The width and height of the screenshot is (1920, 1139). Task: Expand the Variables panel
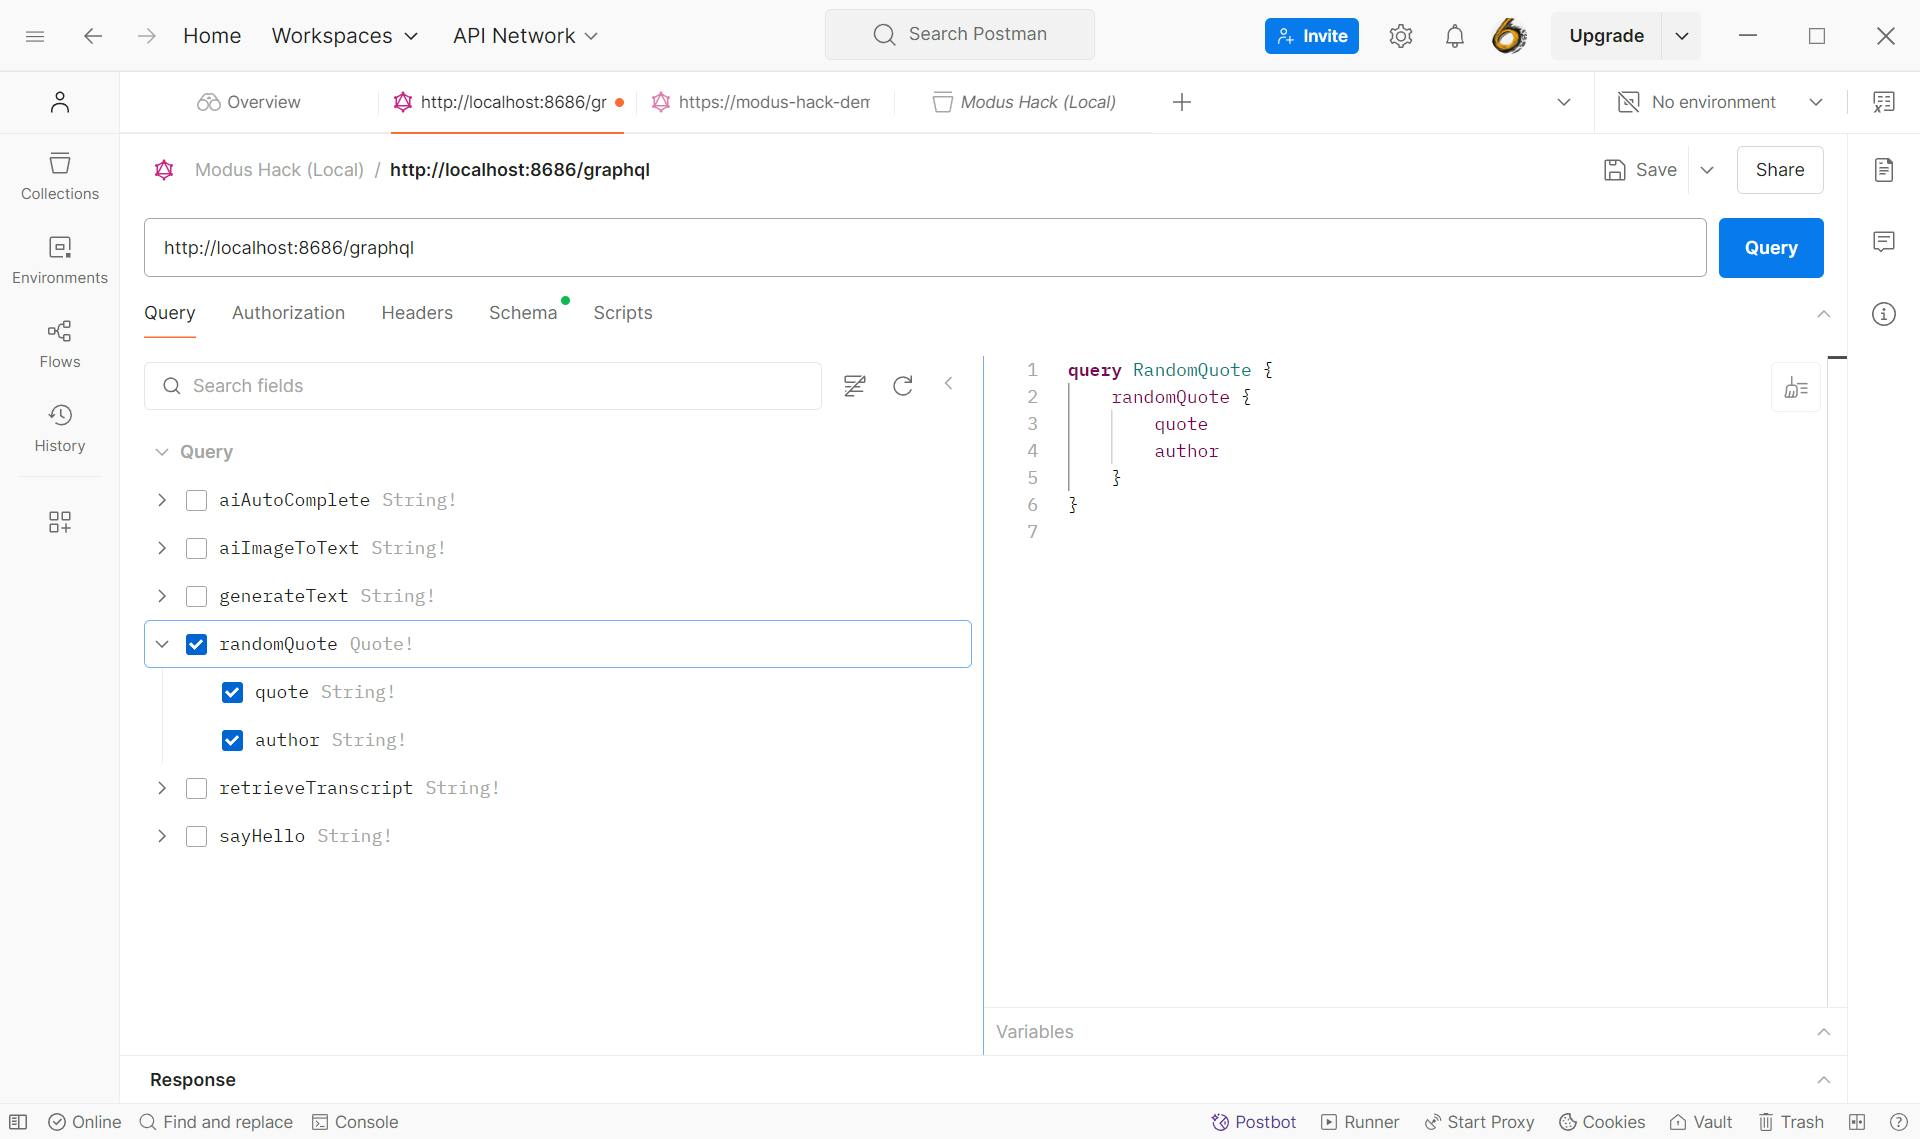[x=1824, y=1032]
